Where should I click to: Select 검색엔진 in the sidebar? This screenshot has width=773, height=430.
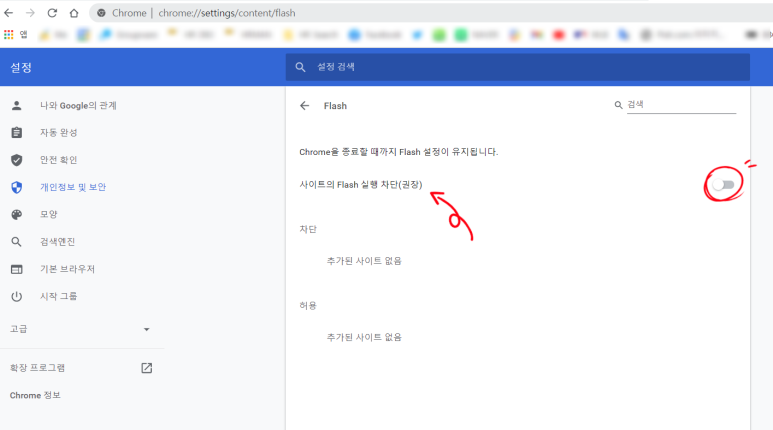[x=57, y=242]
